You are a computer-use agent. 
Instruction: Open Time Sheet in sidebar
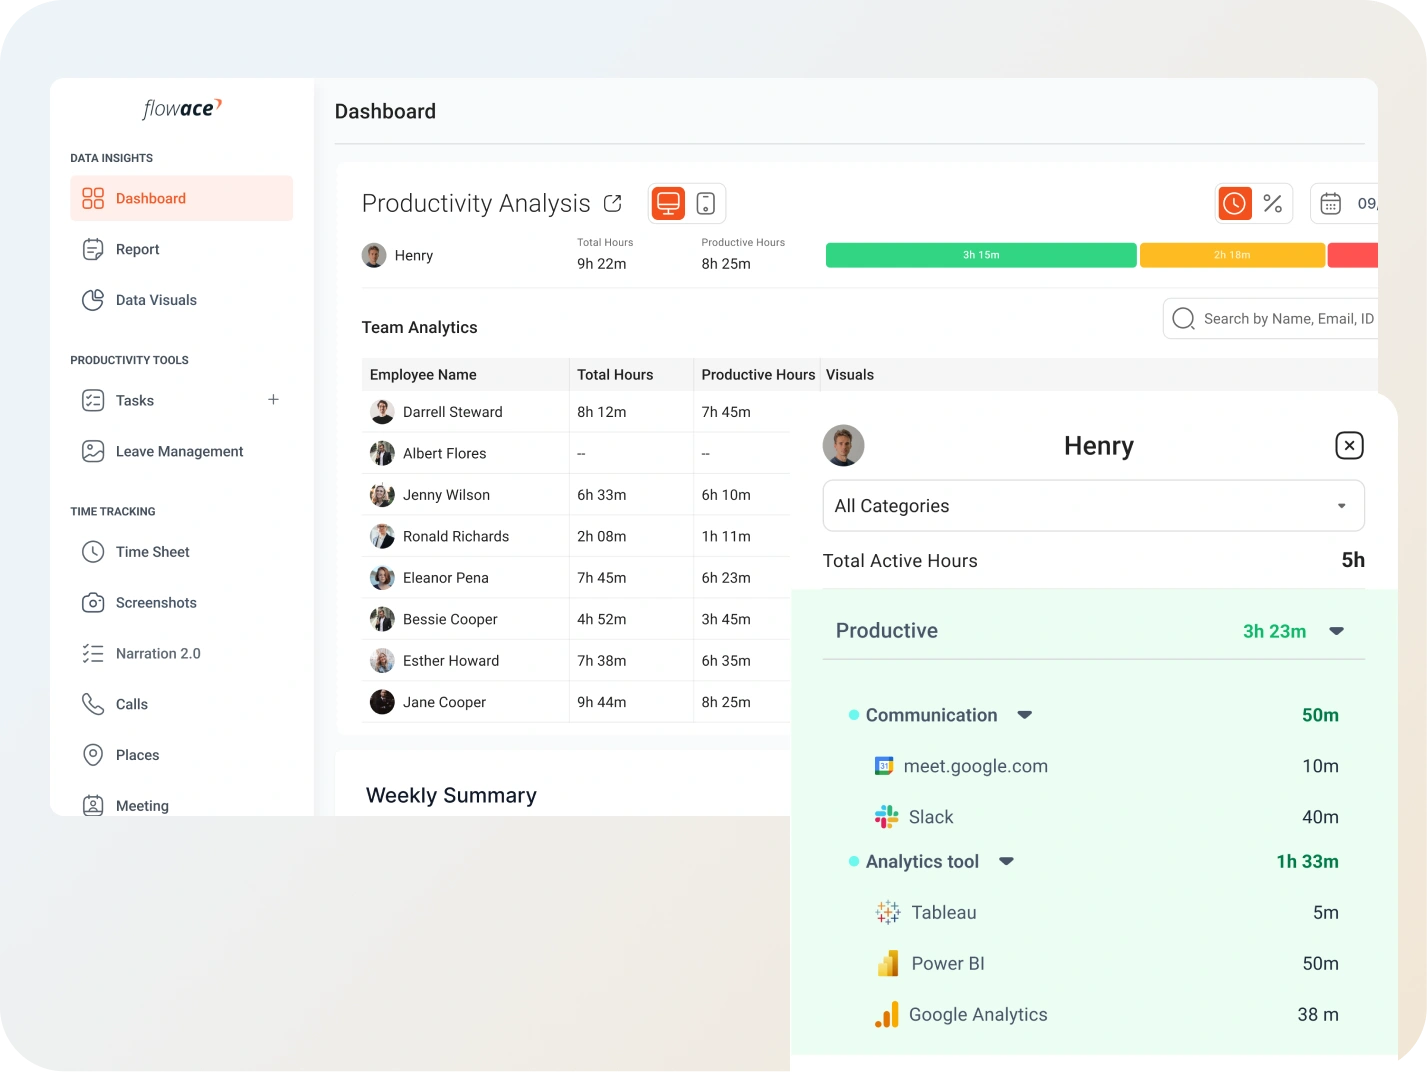click(152, 552)
